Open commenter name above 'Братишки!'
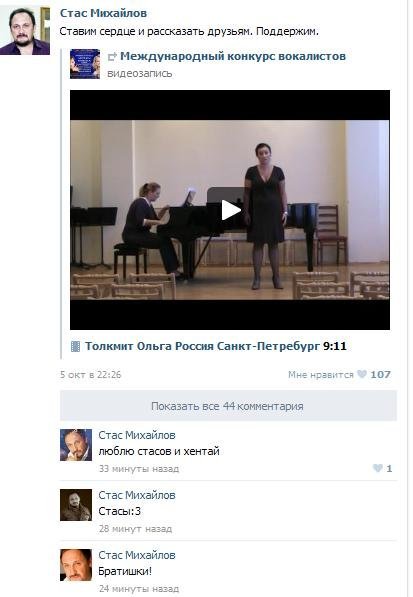The image size is (413, 597). [x=137, y=555]
